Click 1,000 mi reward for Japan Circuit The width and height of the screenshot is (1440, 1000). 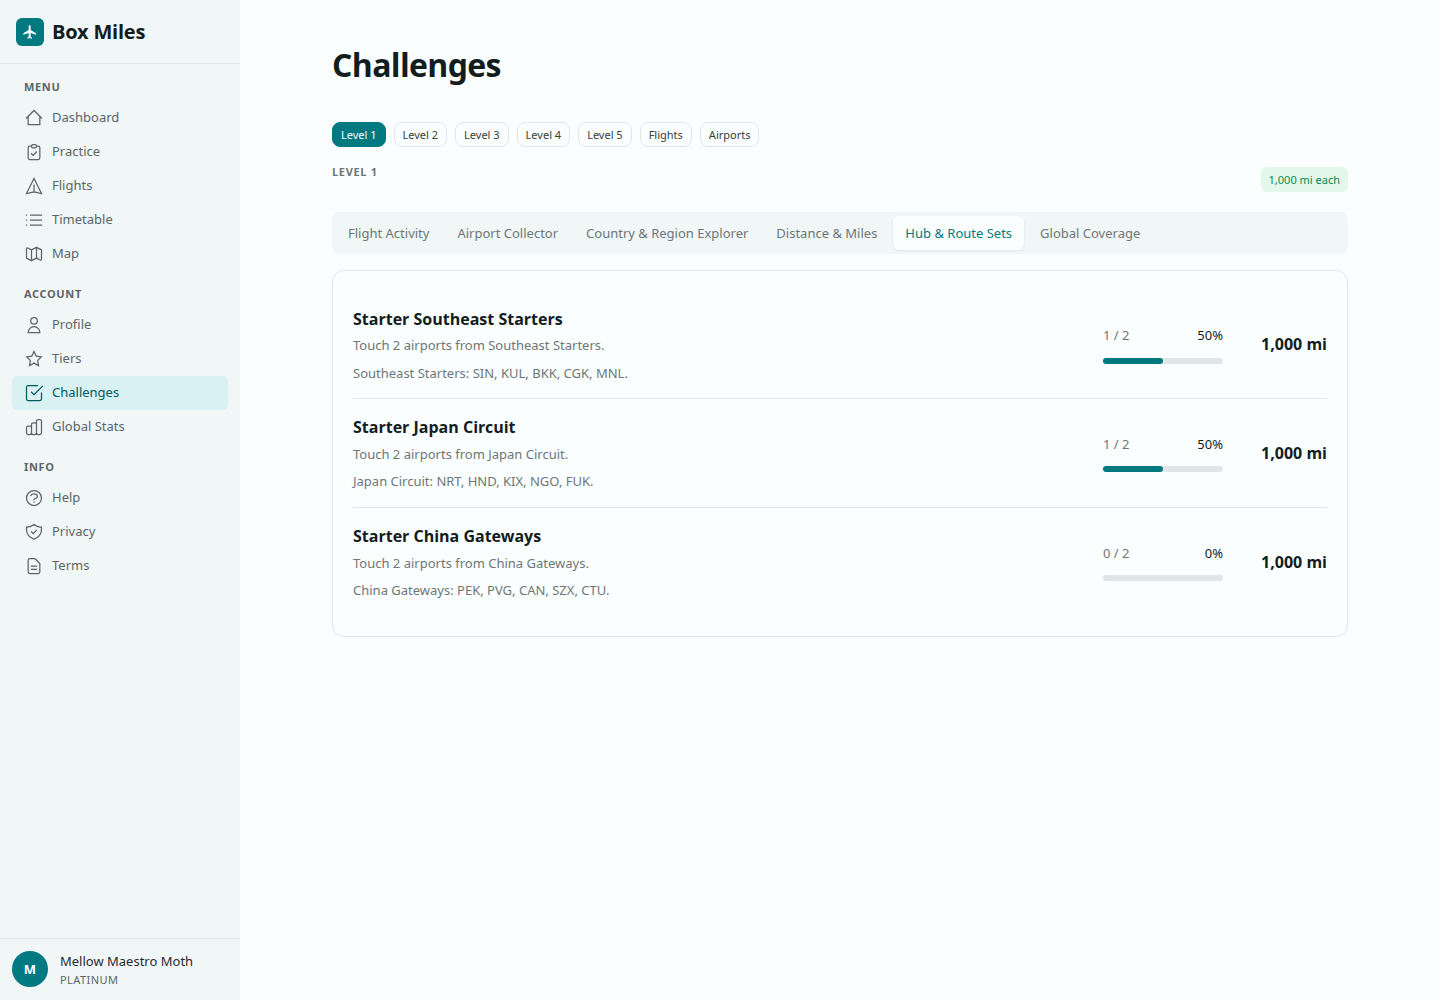[1294, 453]
